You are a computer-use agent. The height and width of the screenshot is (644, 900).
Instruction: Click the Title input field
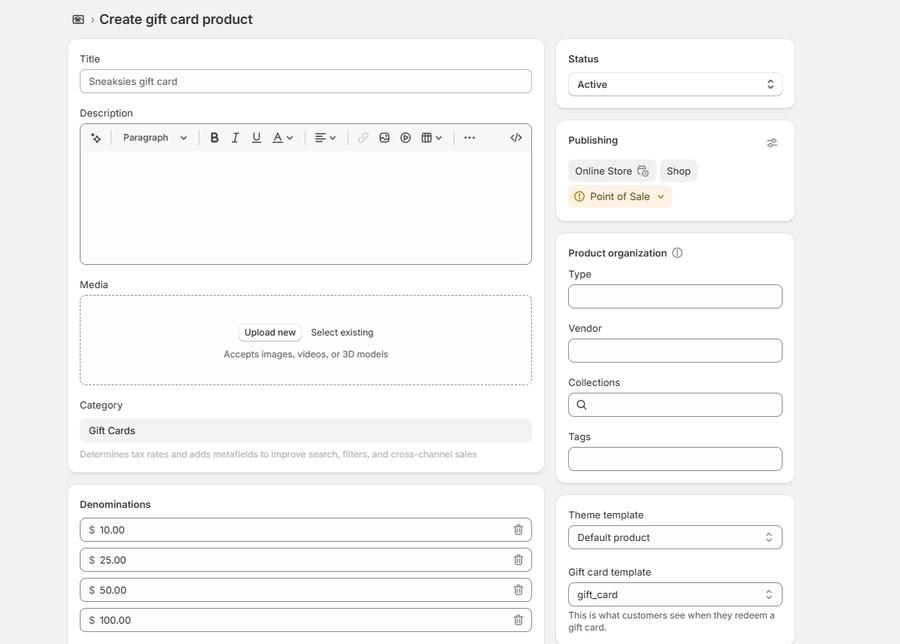(306, 82)
